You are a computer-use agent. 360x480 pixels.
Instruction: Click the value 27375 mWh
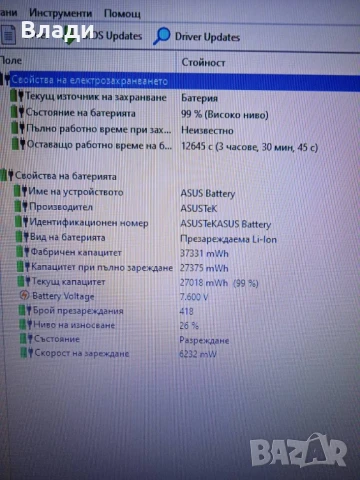tap(204, 268)
